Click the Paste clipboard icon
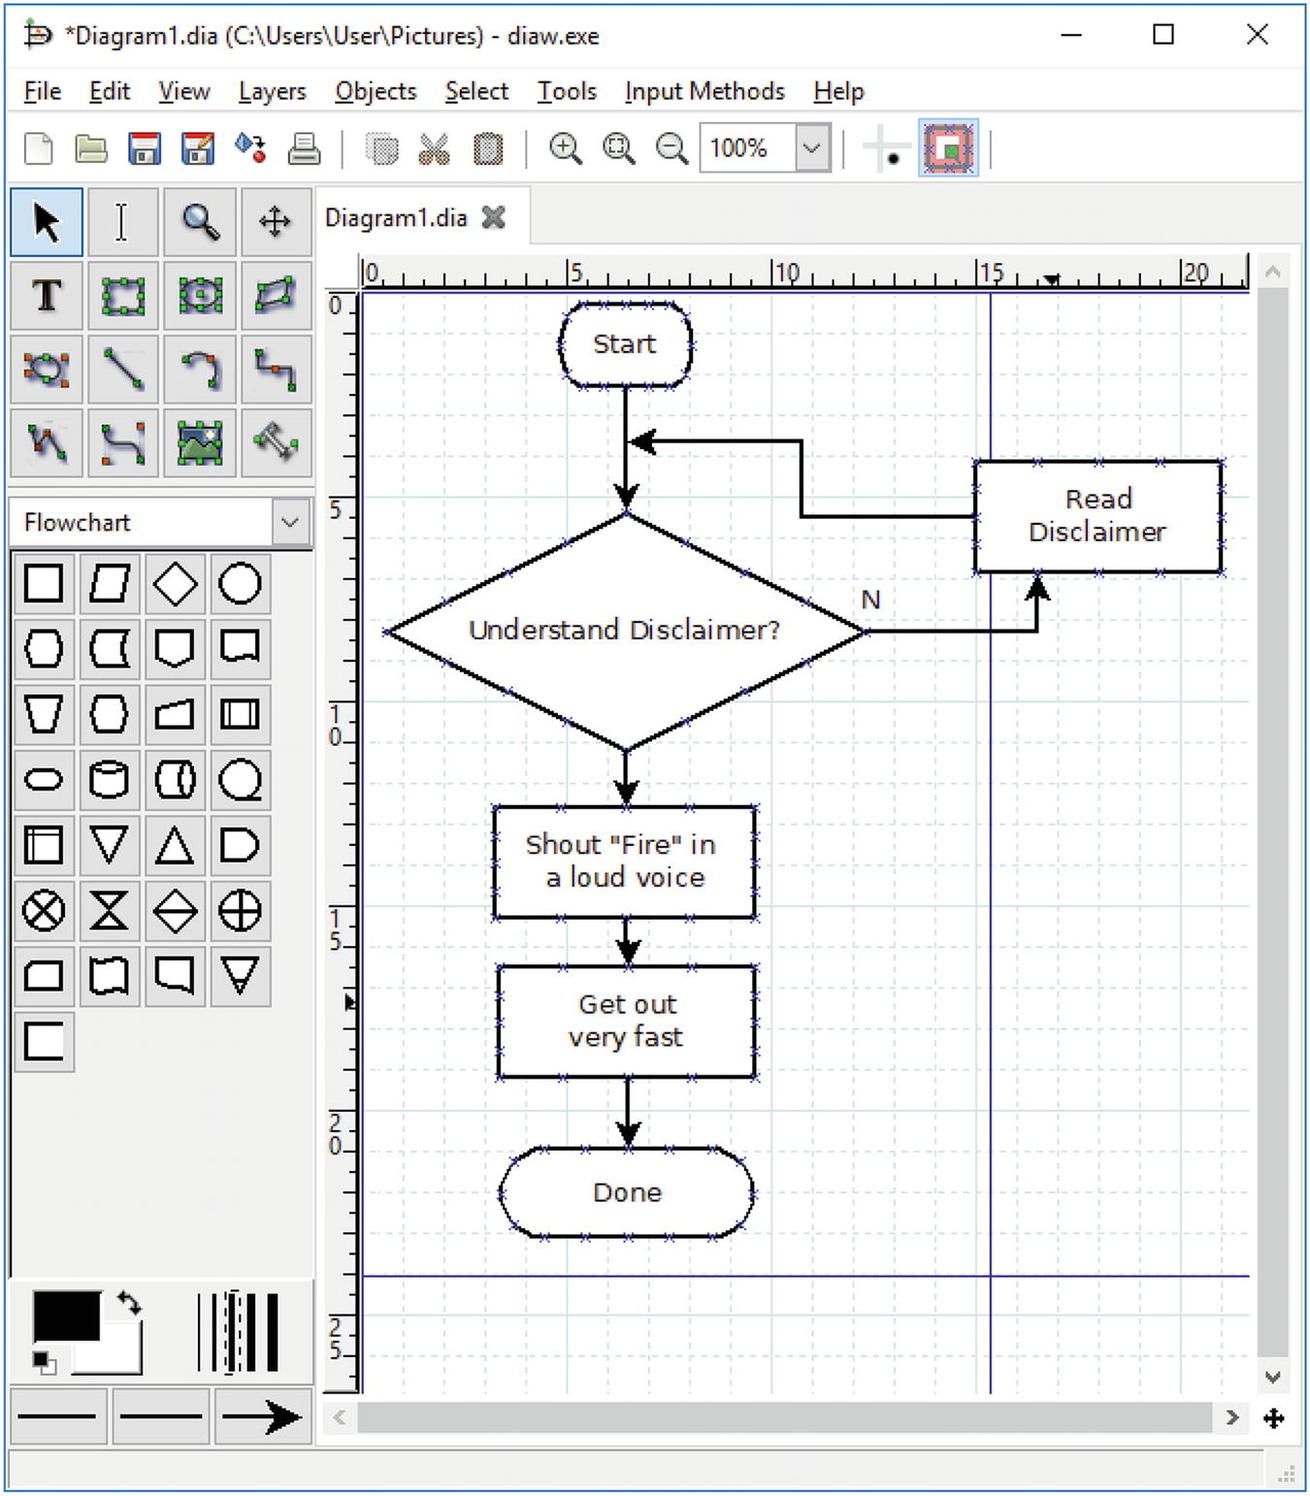Screen dimensions: 1310x1496 coord(488,149)
